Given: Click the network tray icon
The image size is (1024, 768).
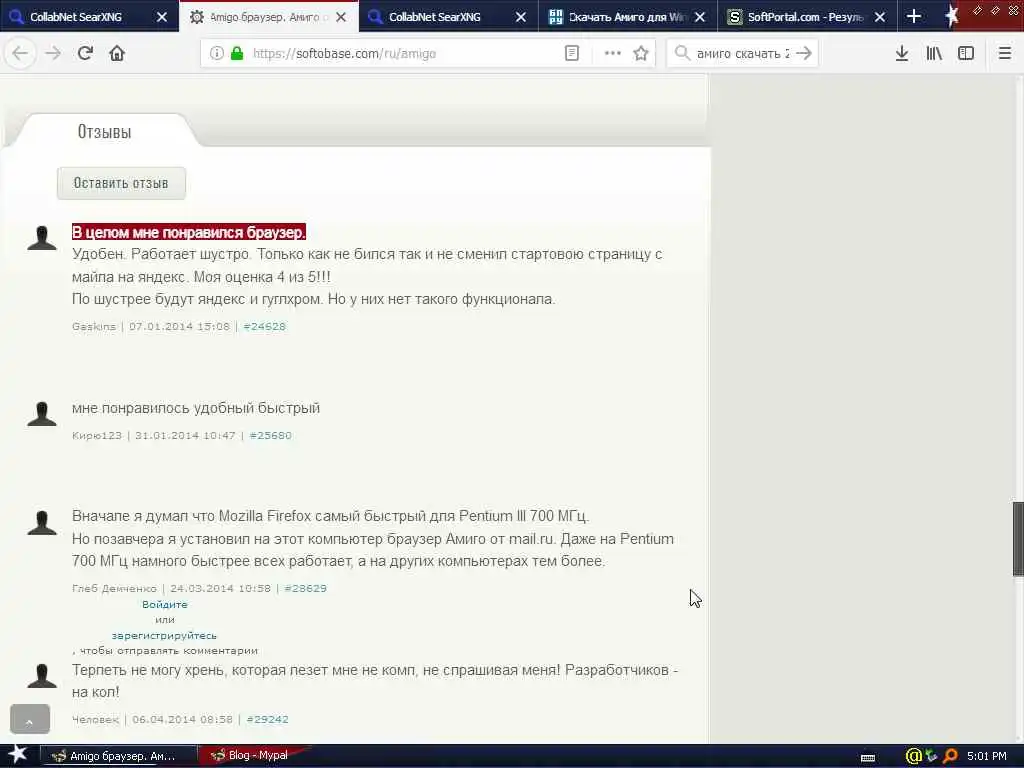Looking at the screenshot, I should click(x=931, y=756).
